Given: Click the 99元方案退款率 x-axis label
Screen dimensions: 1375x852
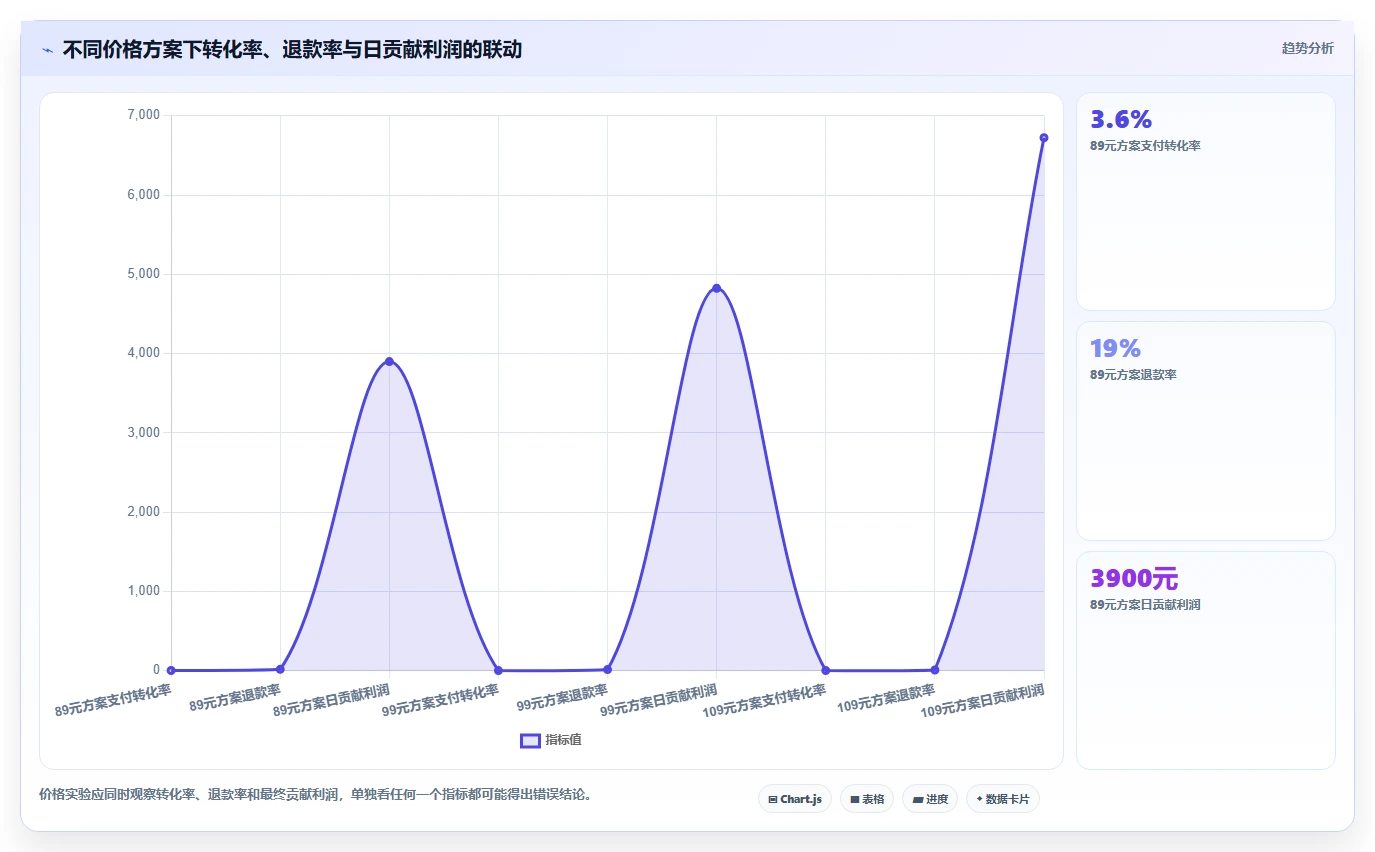Looking at the screenshot, I should (x=562, y=697).
